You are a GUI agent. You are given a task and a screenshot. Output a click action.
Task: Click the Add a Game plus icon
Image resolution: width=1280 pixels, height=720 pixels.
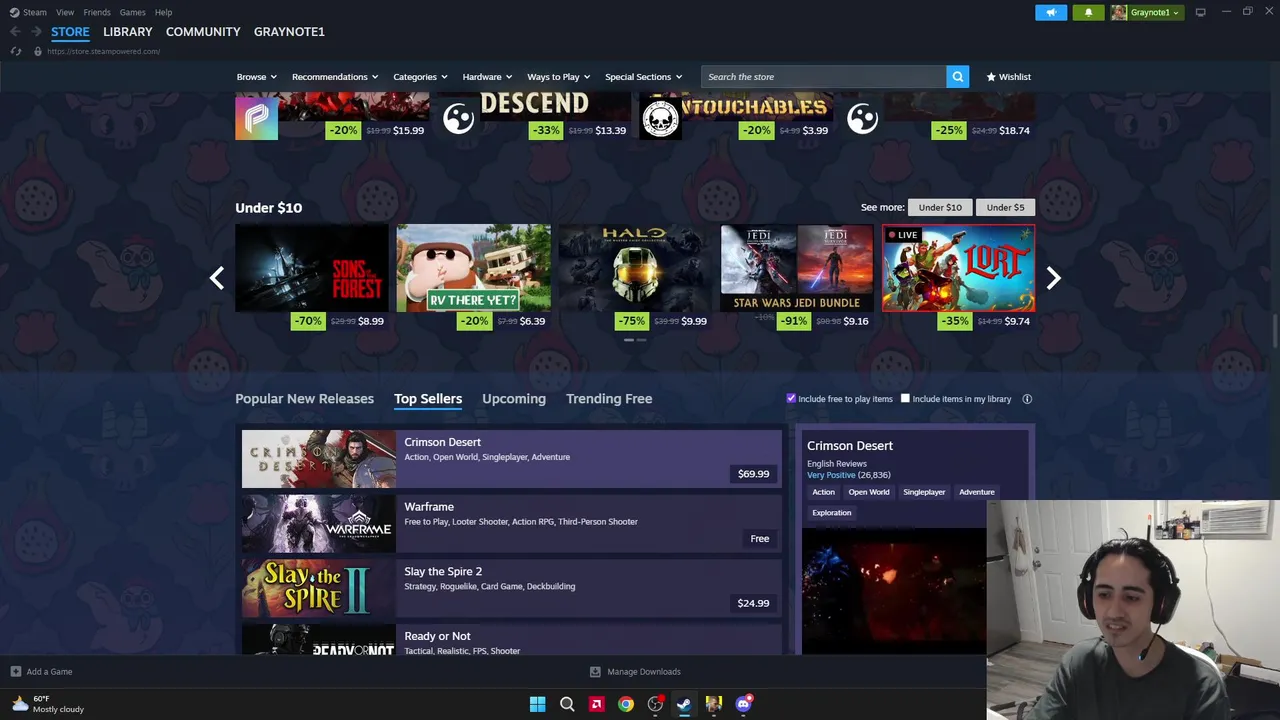pos(16,672)
